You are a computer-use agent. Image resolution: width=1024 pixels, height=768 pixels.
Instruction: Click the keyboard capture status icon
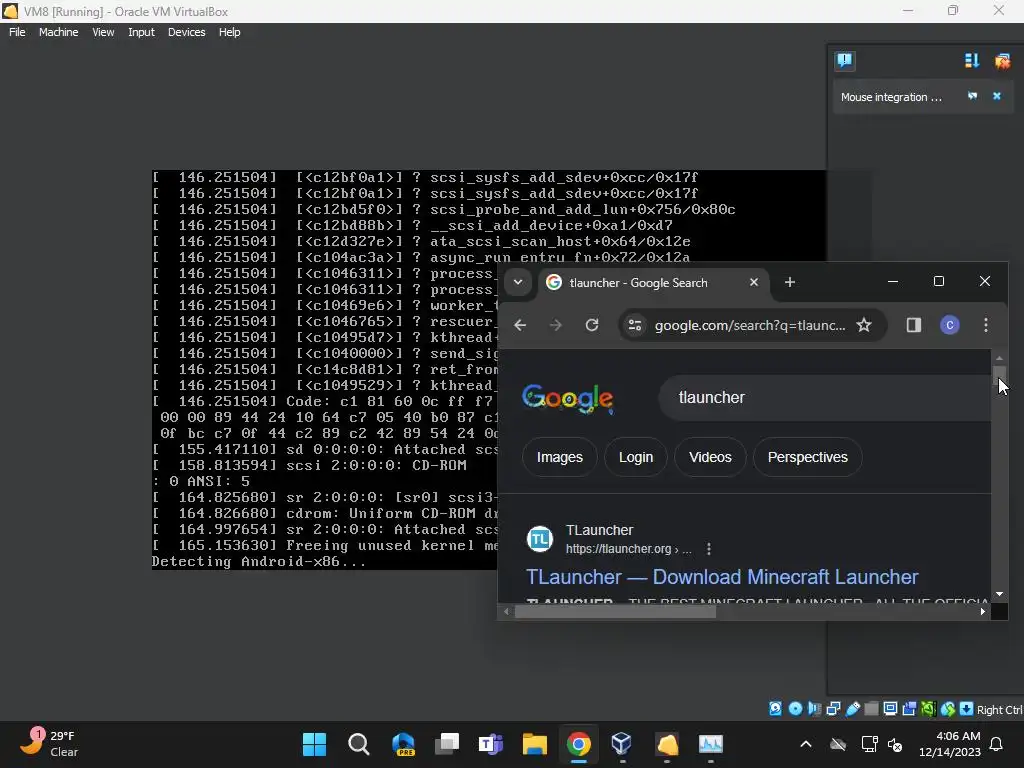click(x=967, y=709)
